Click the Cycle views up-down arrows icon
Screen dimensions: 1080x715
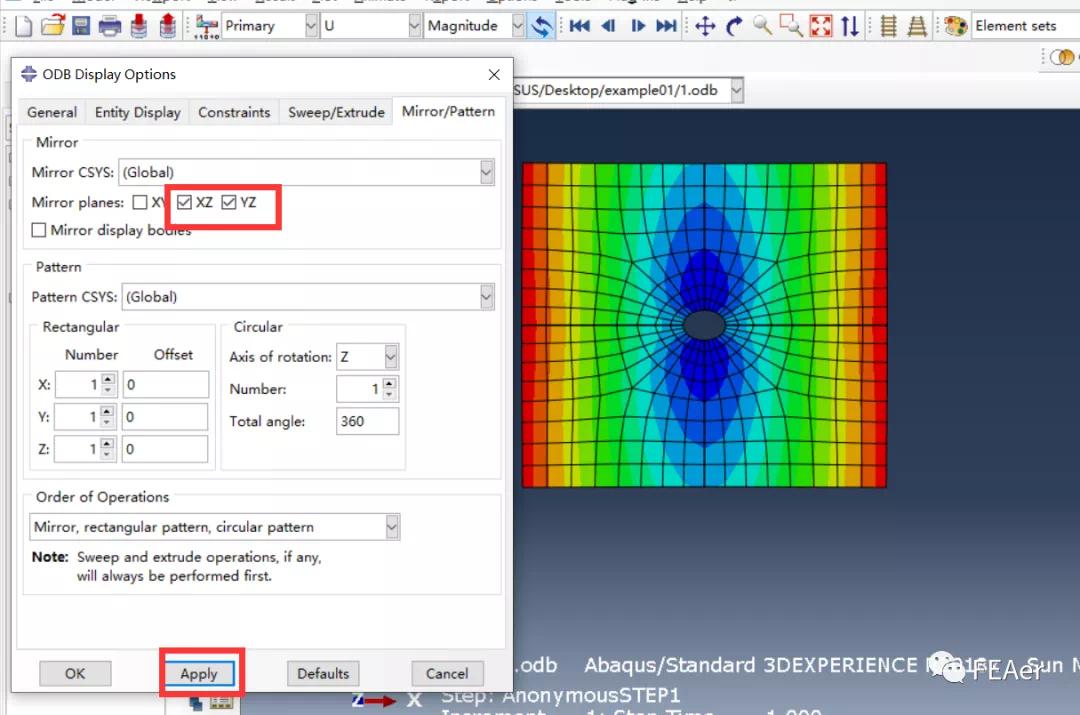[850, 26]
